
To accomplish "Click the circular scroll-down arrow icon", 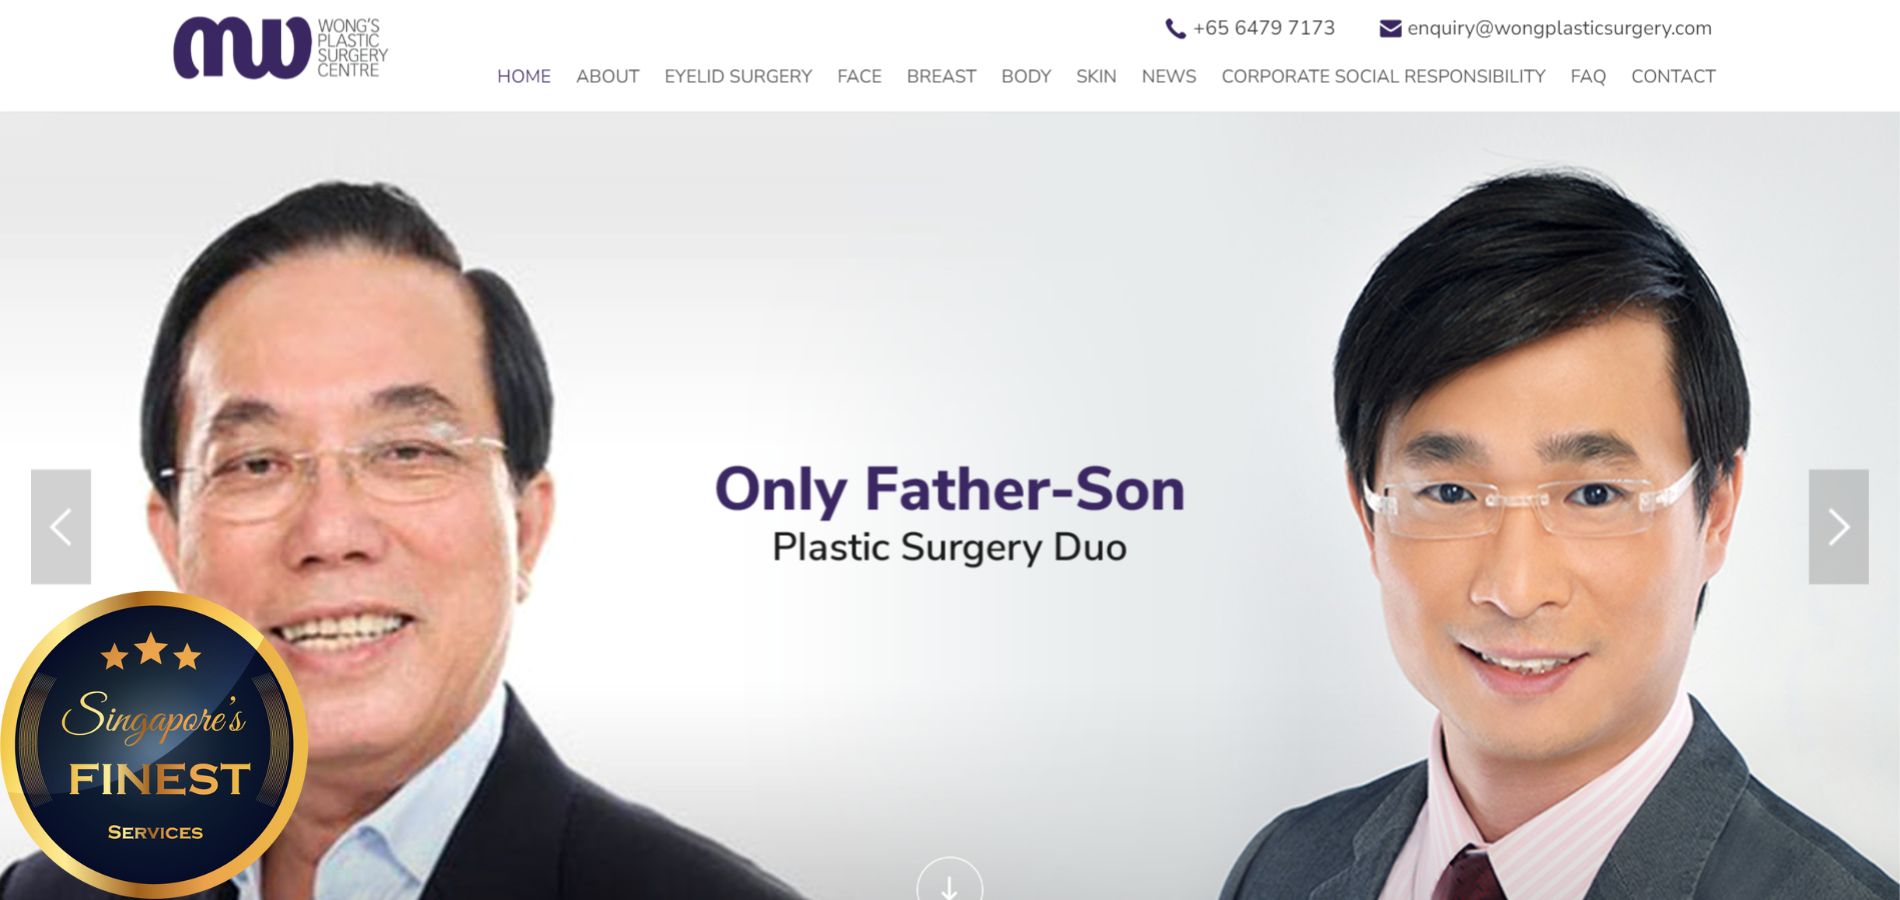I will pyautogui.click(x=950, y=880).
